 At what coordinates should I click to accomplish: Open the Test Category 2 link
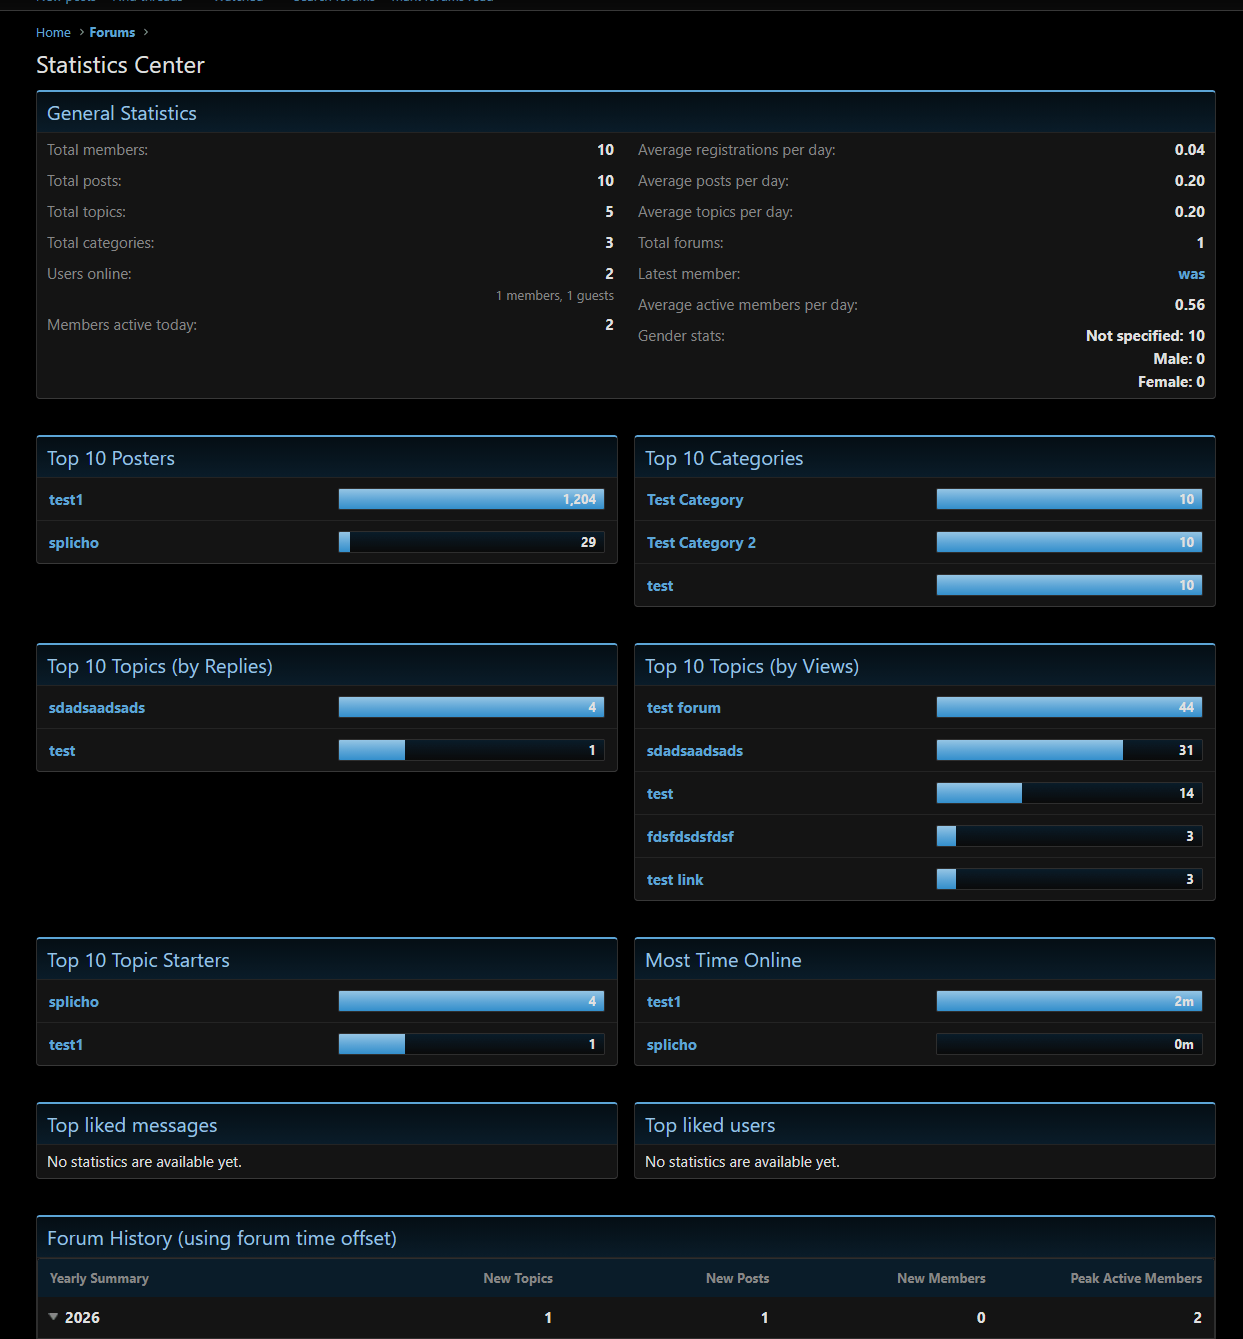tap(701, 543)
